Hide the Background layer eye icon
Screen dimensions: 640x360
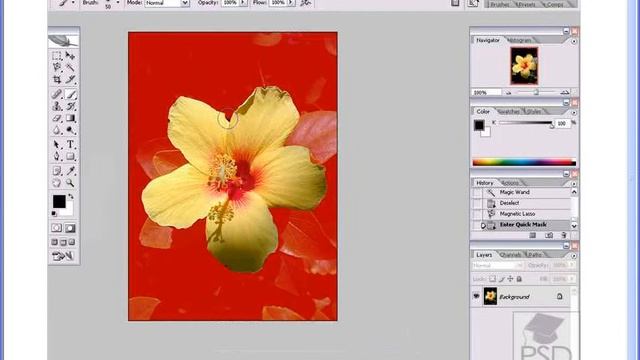click(x=476, y=296)
